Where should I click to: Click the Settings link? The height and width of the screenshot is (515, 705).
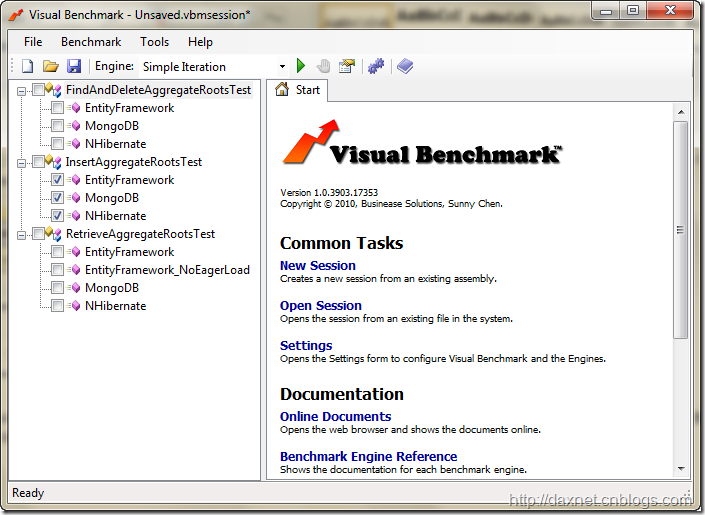306,345
